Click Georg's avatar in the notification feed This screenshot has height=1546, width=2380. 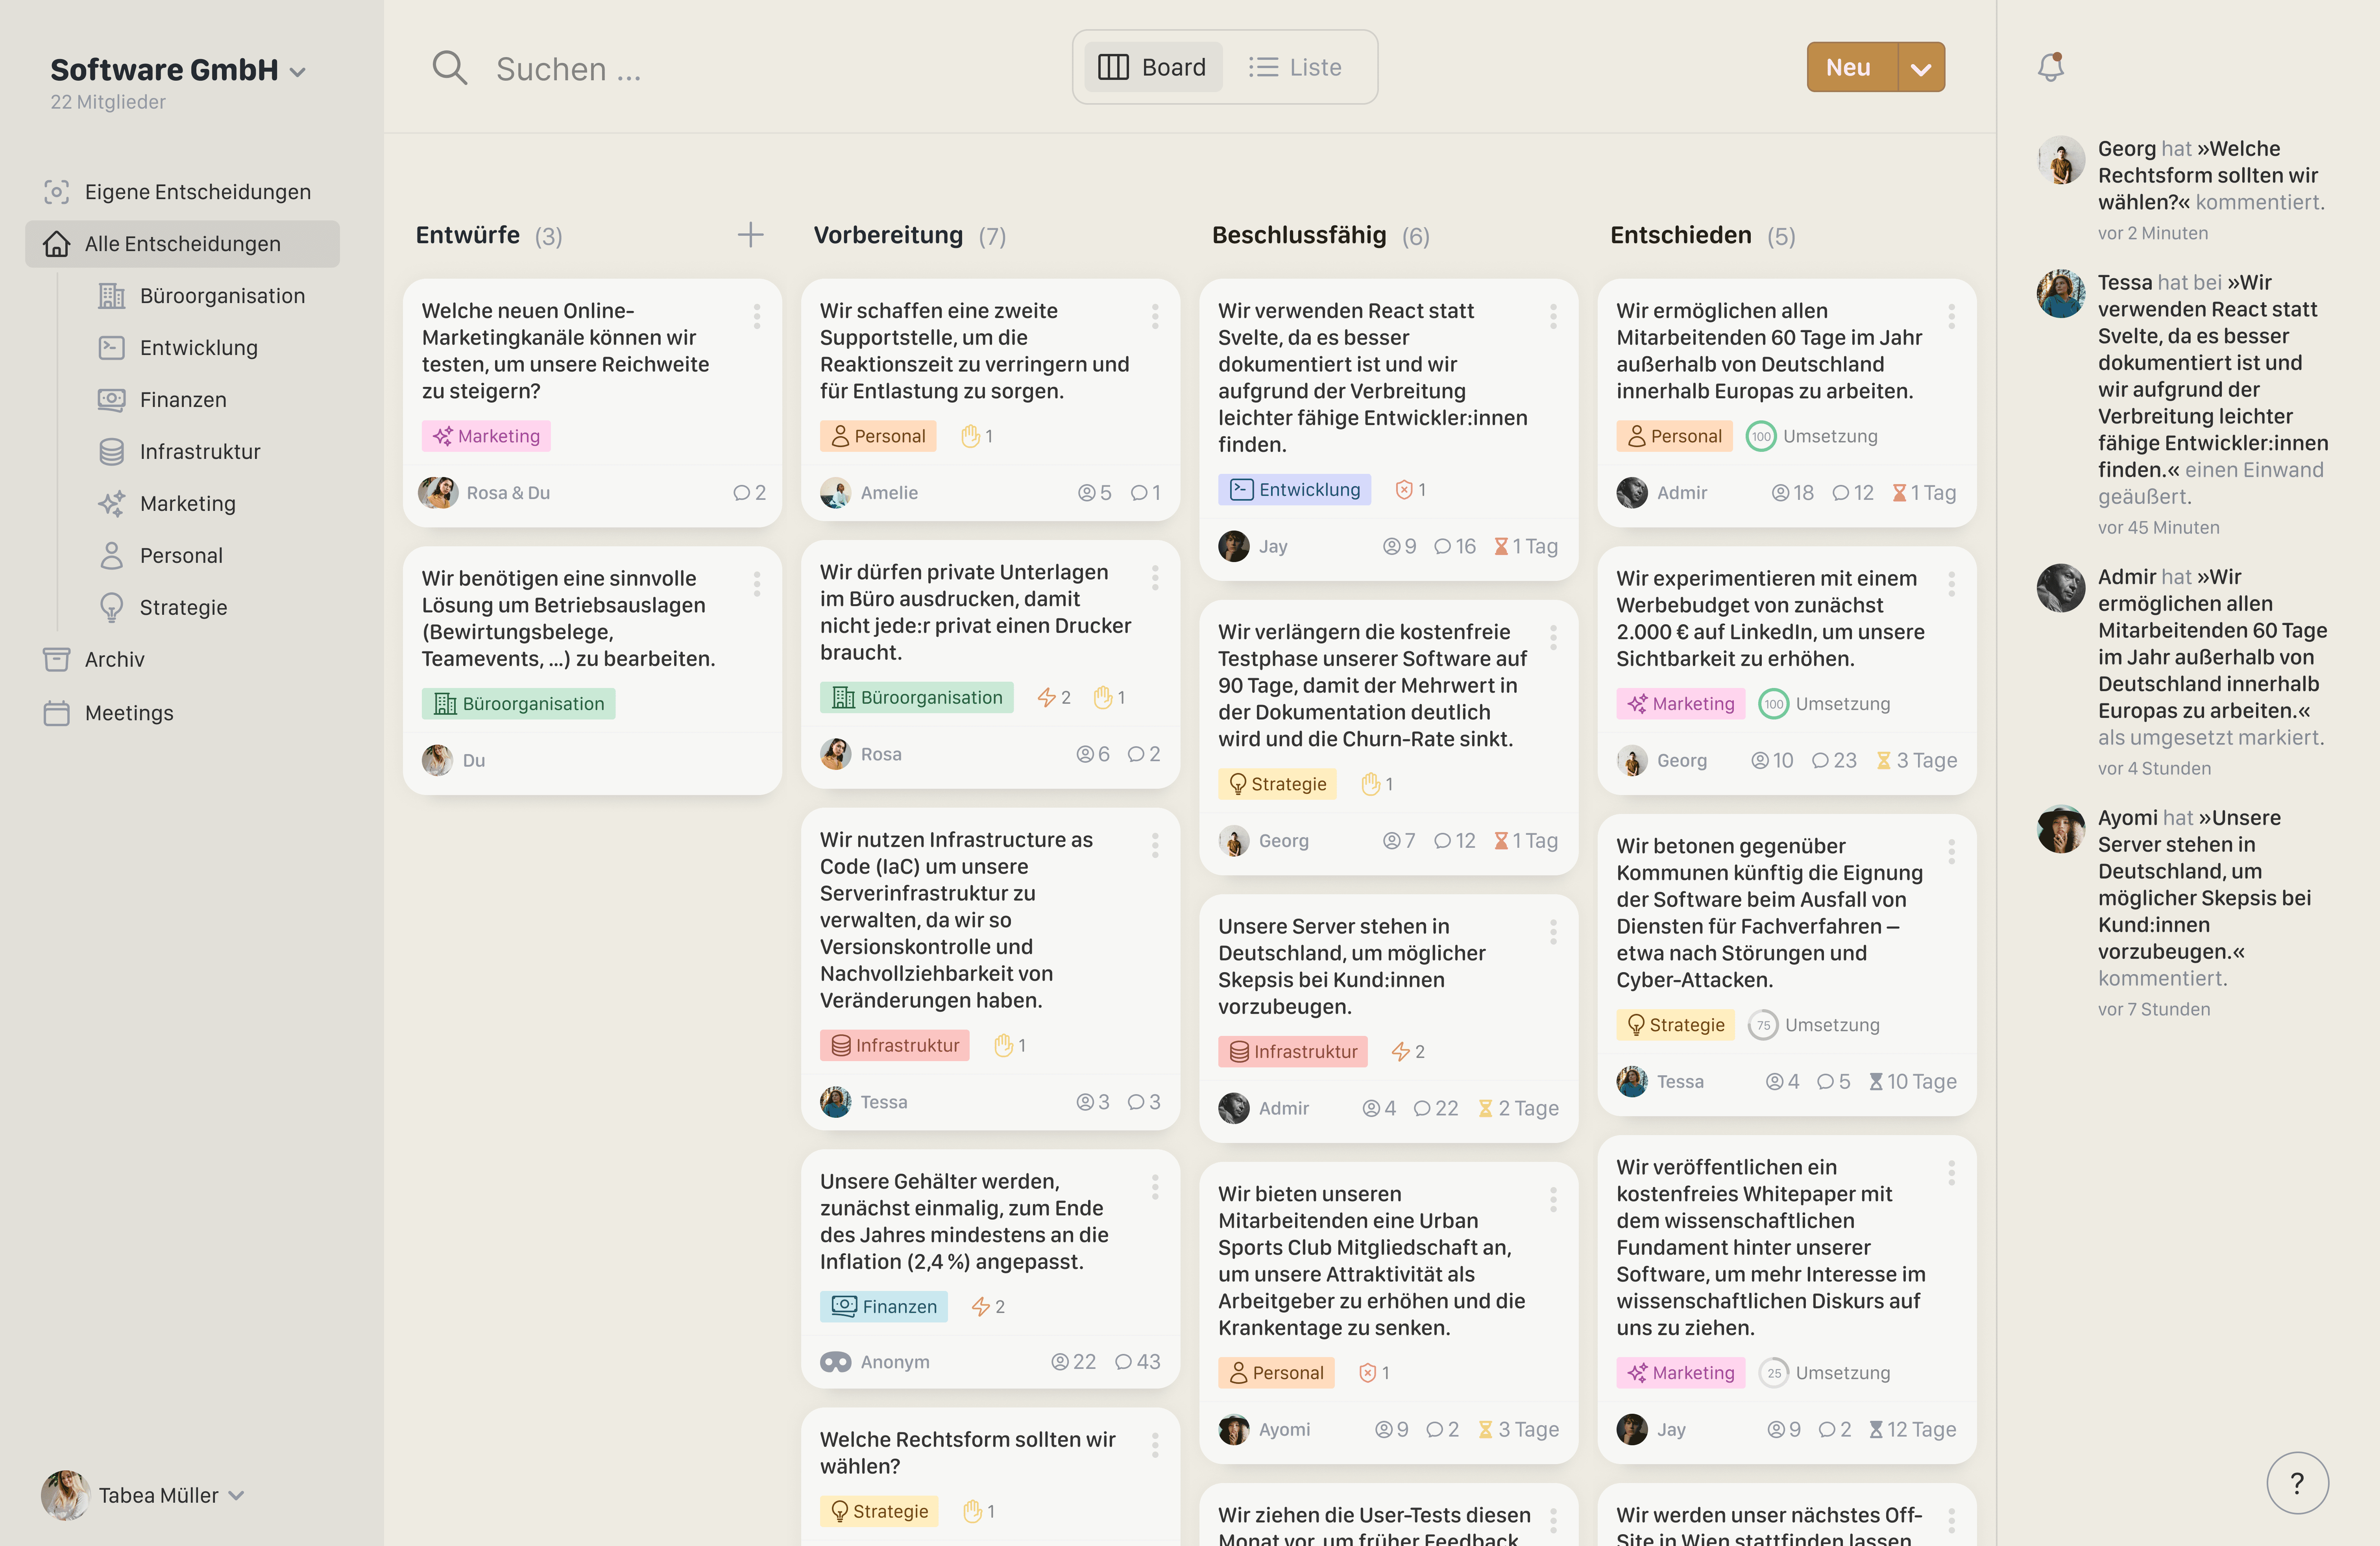[2061, 160]
